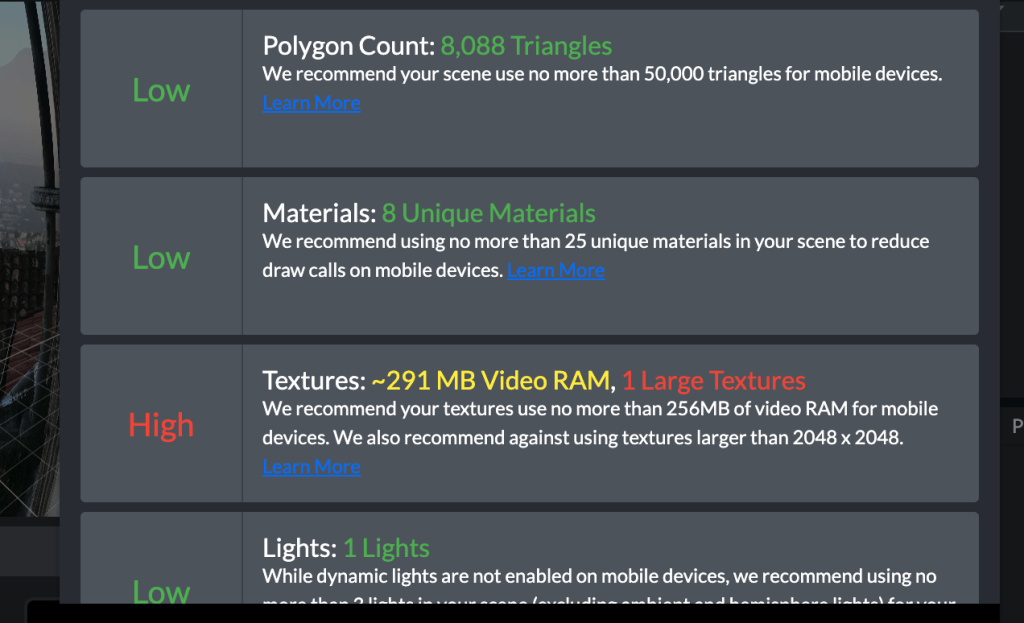Click the Polygon Count heading label

tap(348, 46)
